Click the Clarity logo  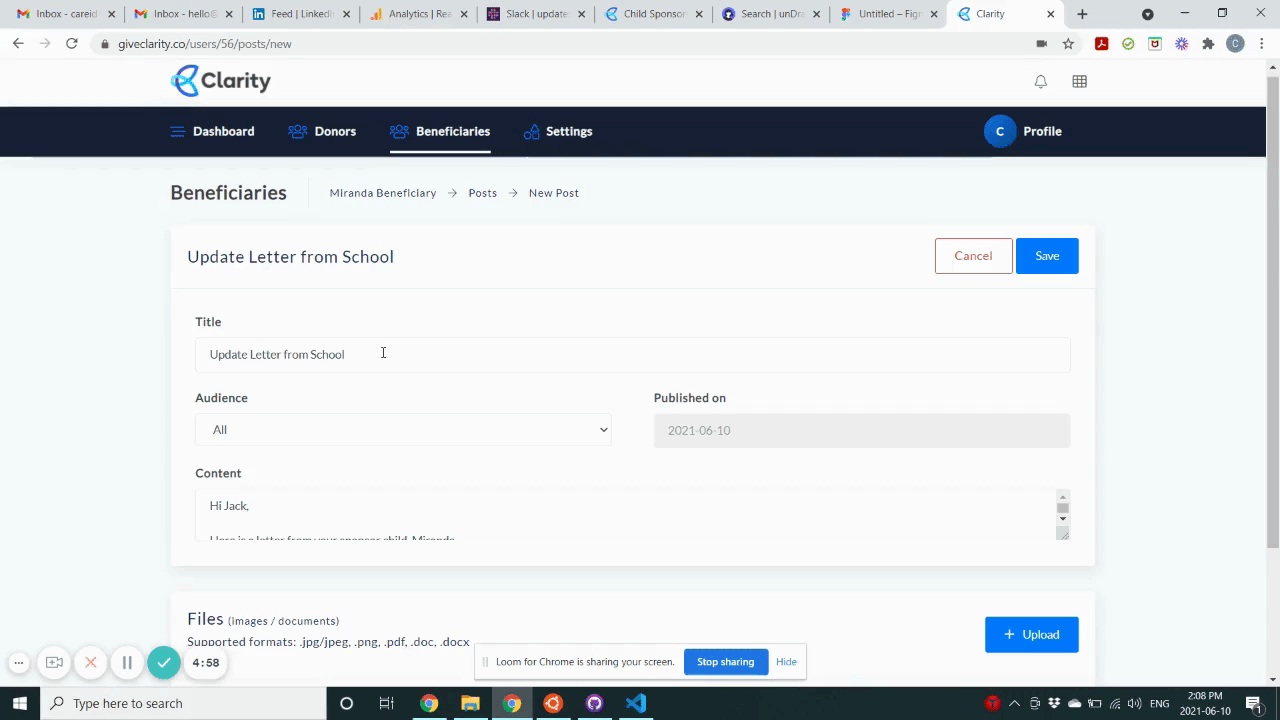(x=220, y=80)
